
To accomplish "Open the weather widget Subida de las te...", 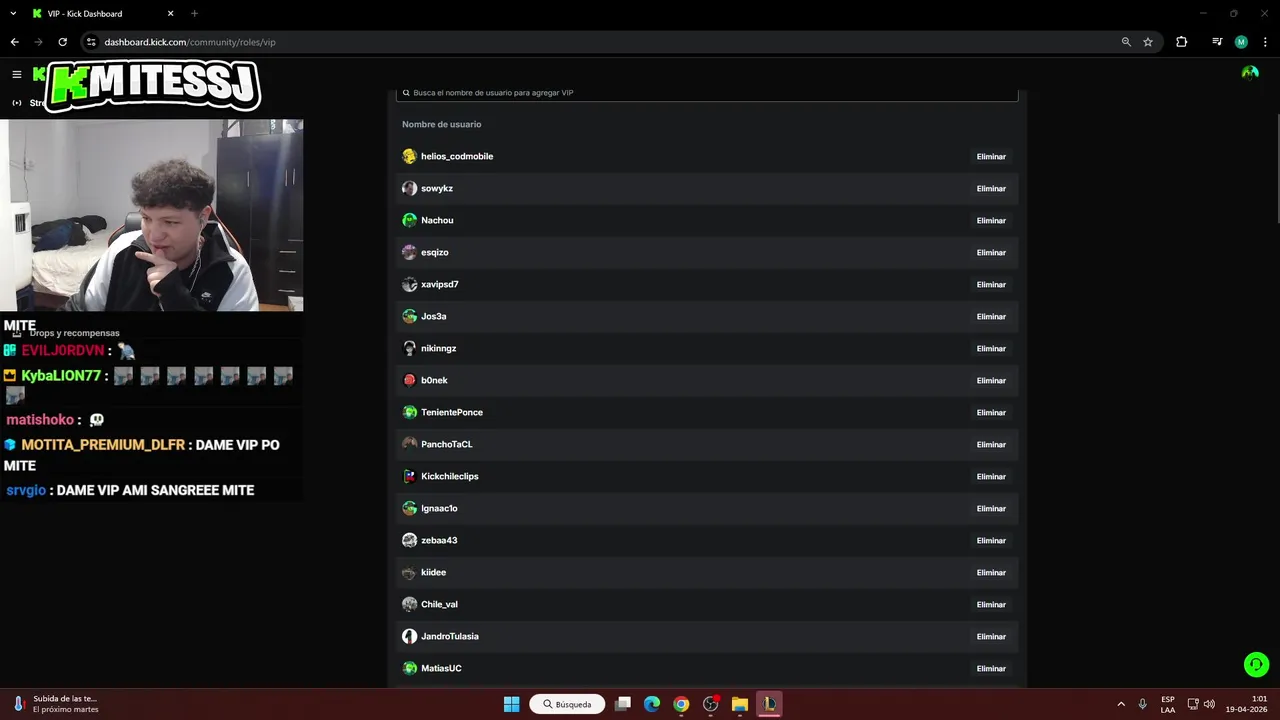I will click(x=56, y=704).
